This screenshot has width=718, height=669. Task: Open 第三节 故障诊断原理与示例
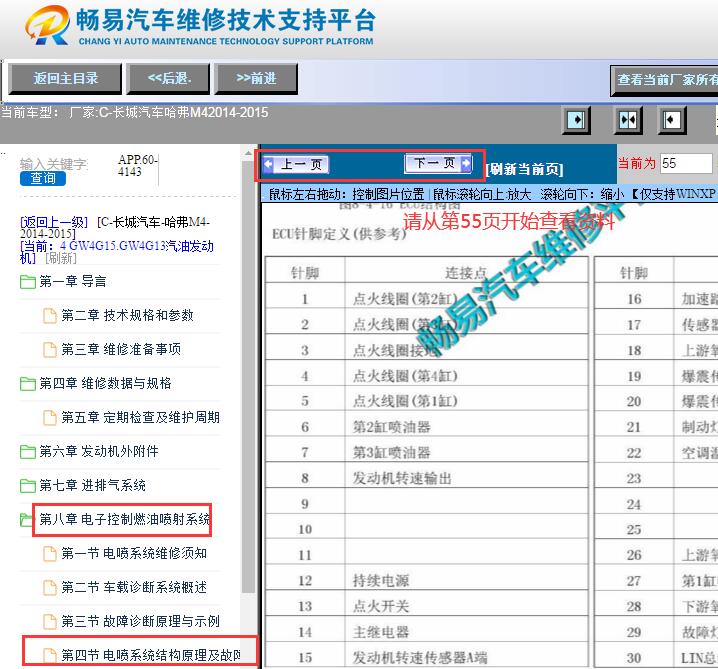coord(141,621)
